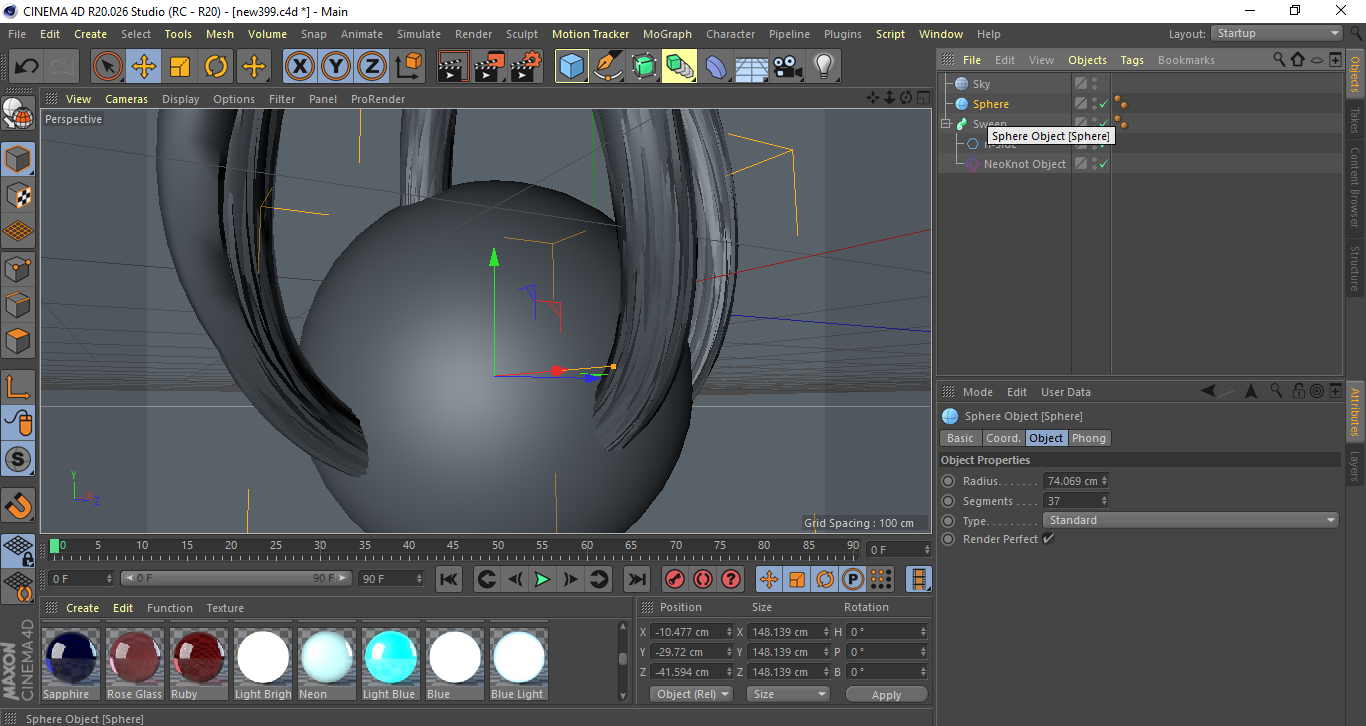1366x726 pixels.
Task: Activate the Scale tool
Action: [x=180, y=67]
